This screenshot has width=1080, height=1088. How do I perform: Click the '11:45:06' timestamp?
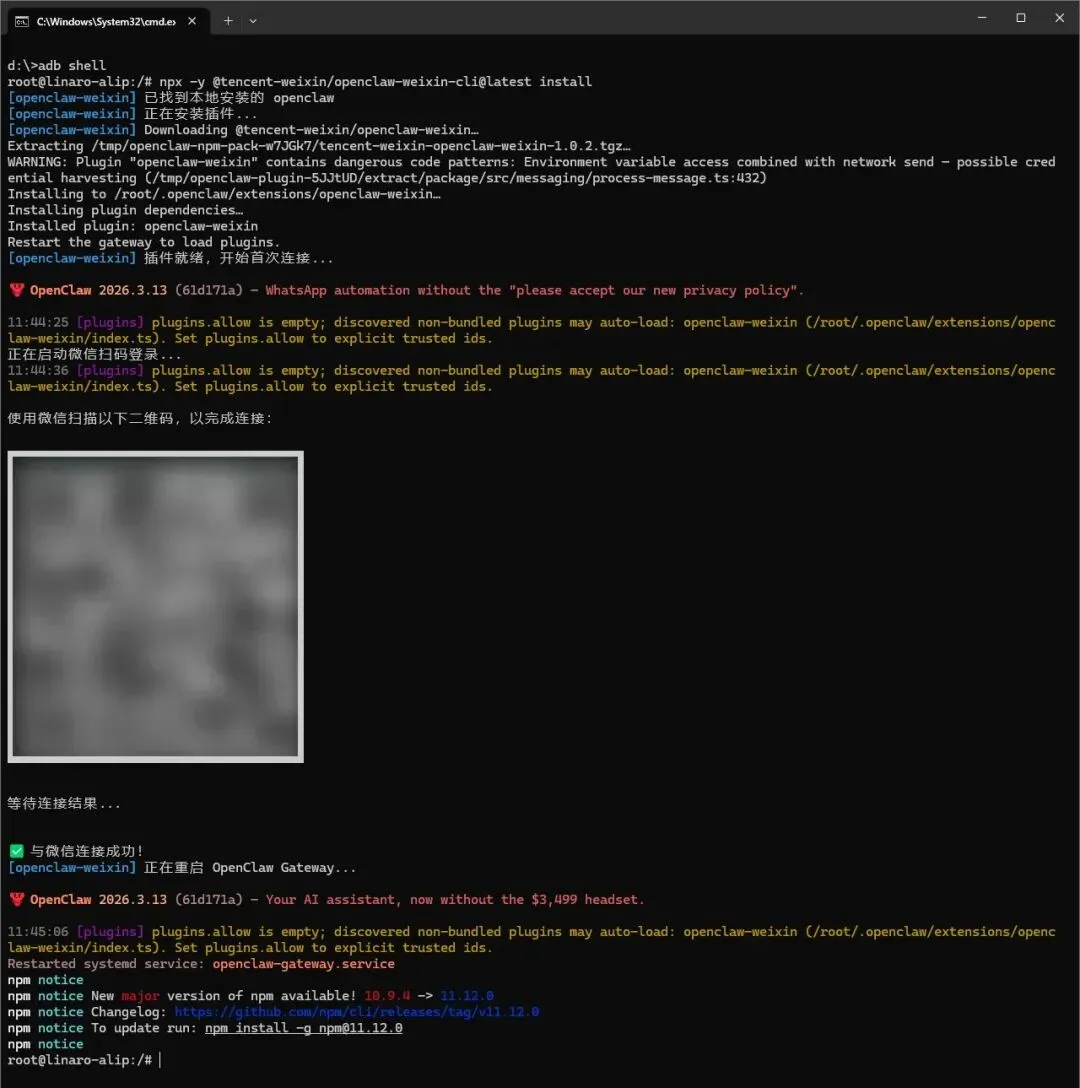click(38, 931)
